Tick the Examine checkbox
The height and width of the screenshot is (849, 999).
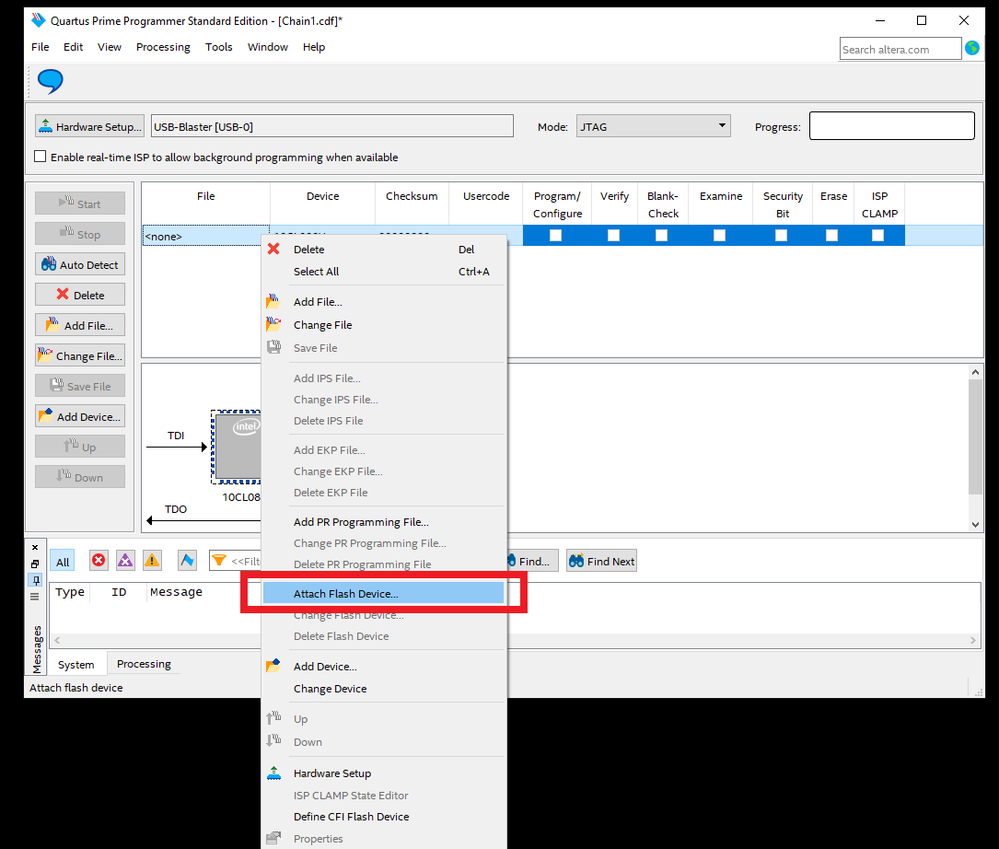[720, 236]
